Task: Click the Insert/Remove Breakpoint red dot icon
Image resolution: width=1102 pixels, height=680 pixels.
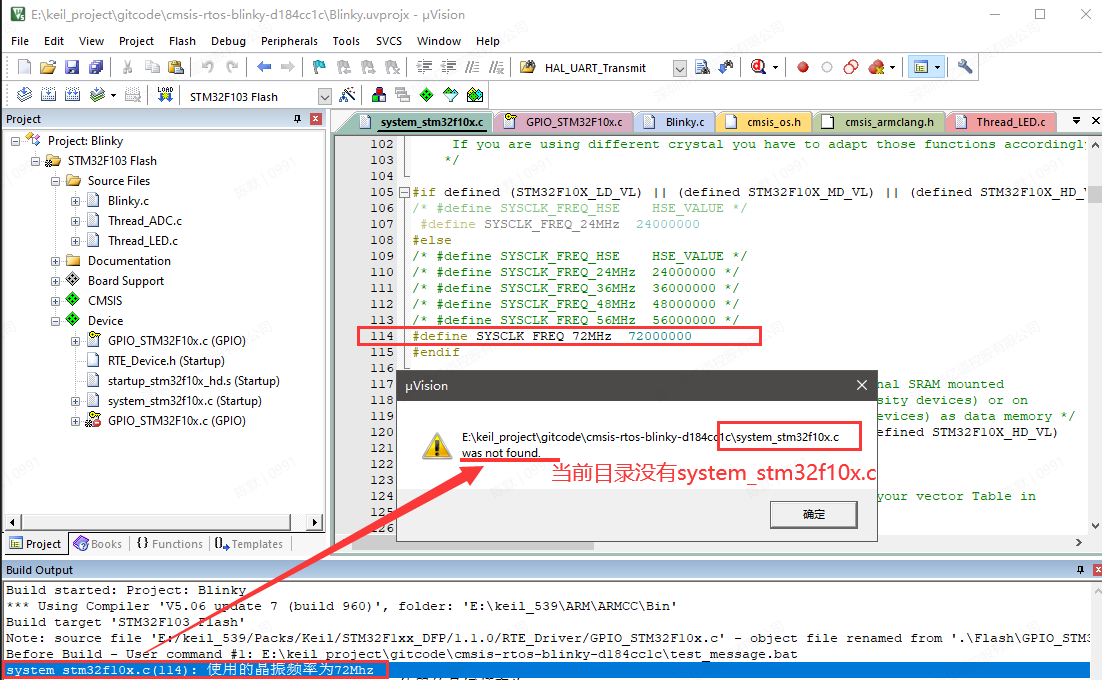Action: pos(802,68)
